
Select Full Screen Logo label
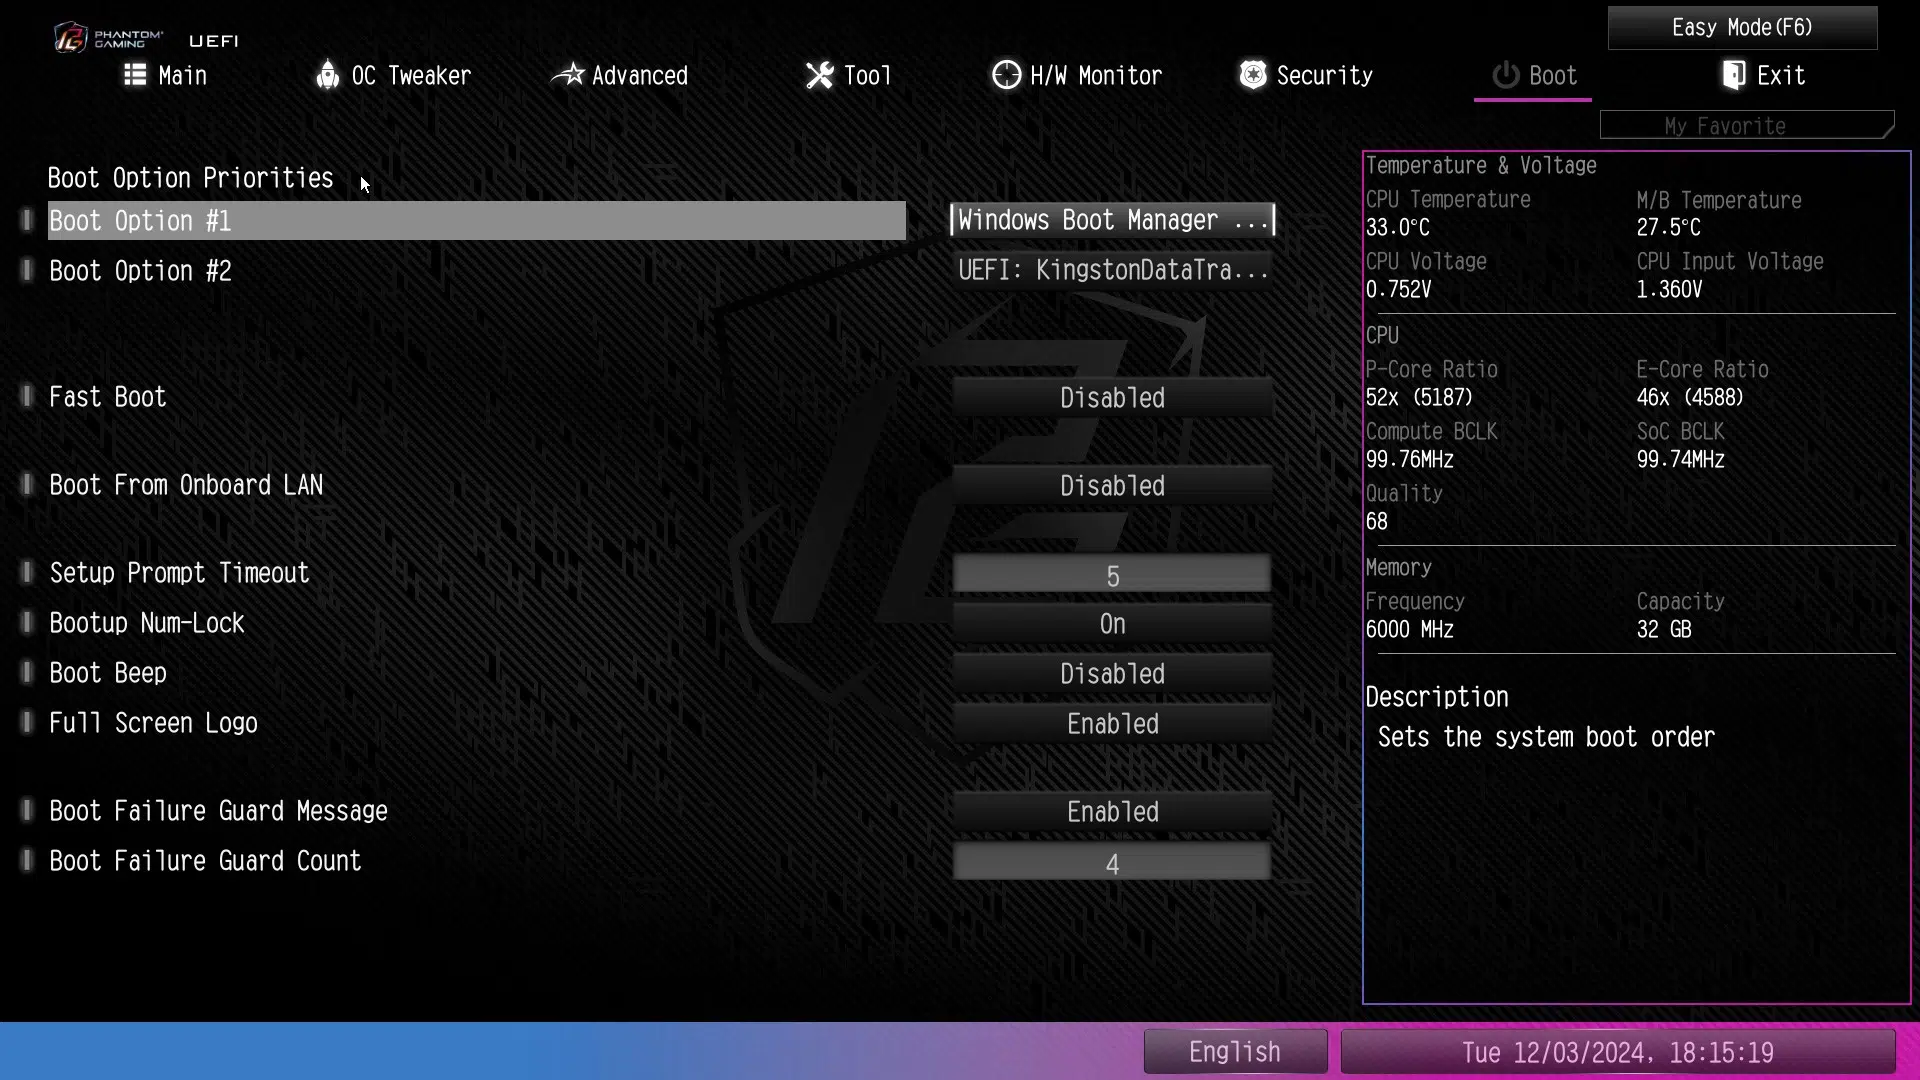[153, 723]
